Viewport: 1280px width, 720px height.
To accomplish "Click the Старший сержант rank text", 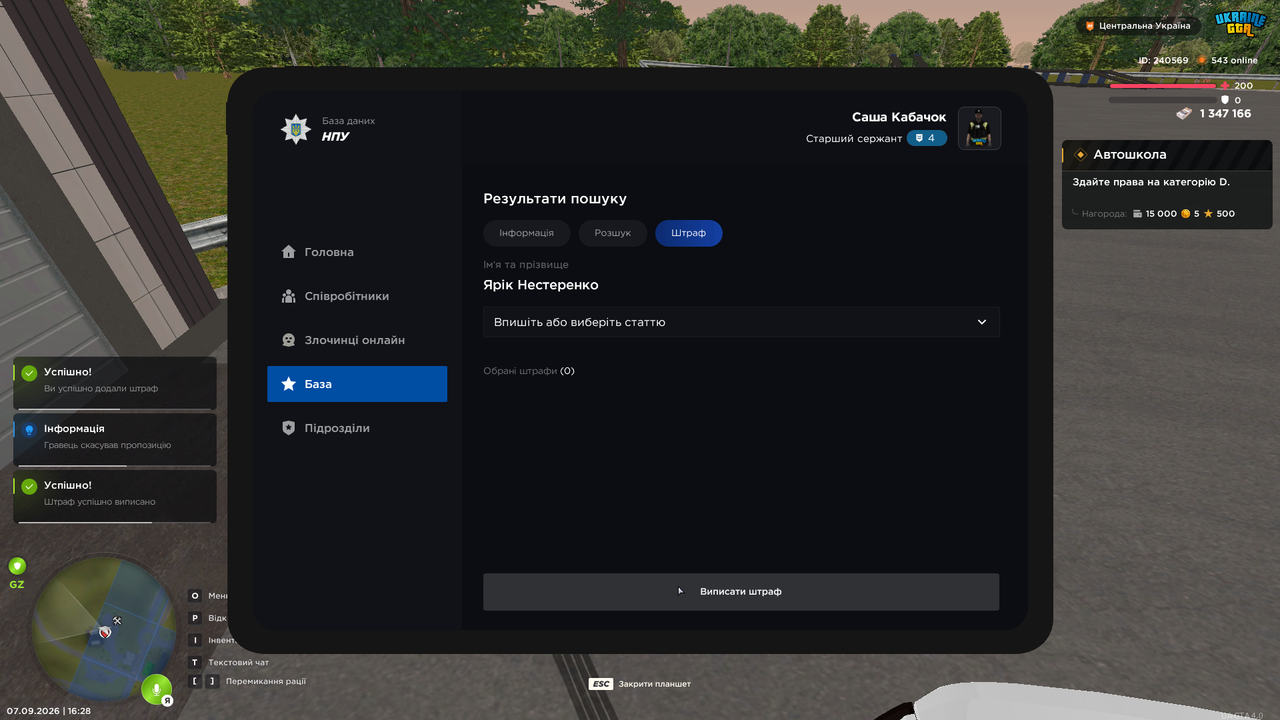I will click(x=854, y=139).
